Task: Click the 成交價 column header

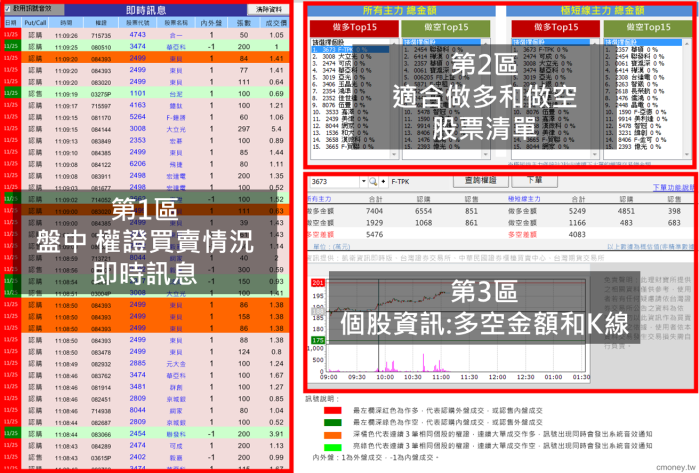Action: coord(275,23)
